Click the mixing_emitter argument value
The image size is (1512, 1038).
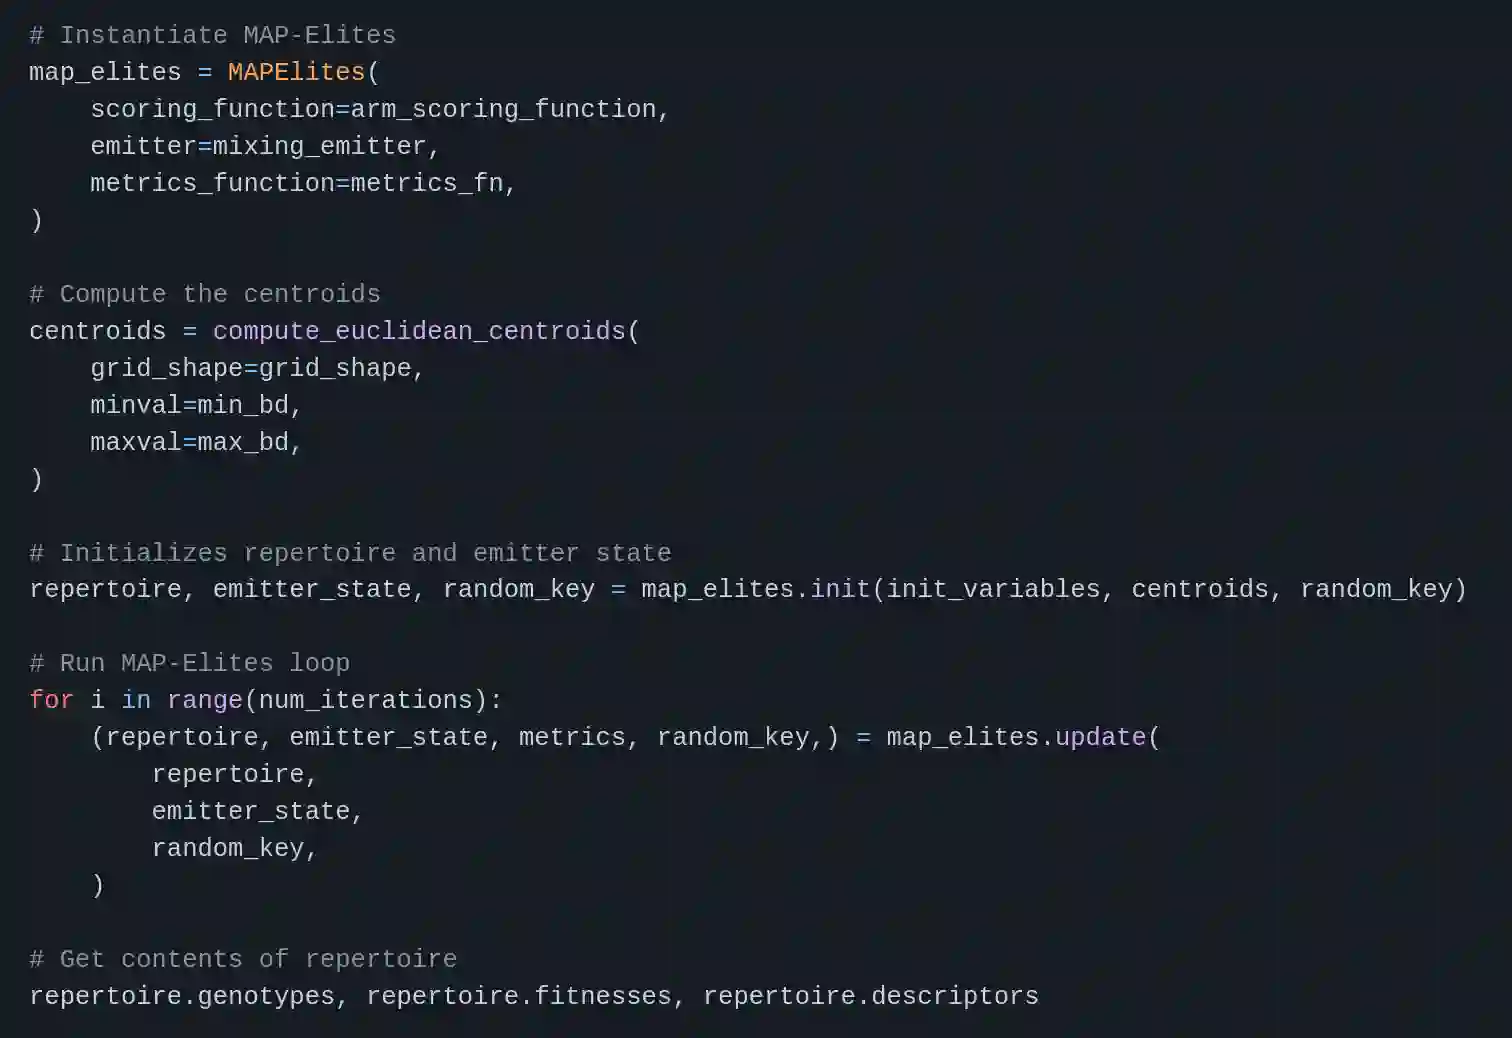point(319,147)
